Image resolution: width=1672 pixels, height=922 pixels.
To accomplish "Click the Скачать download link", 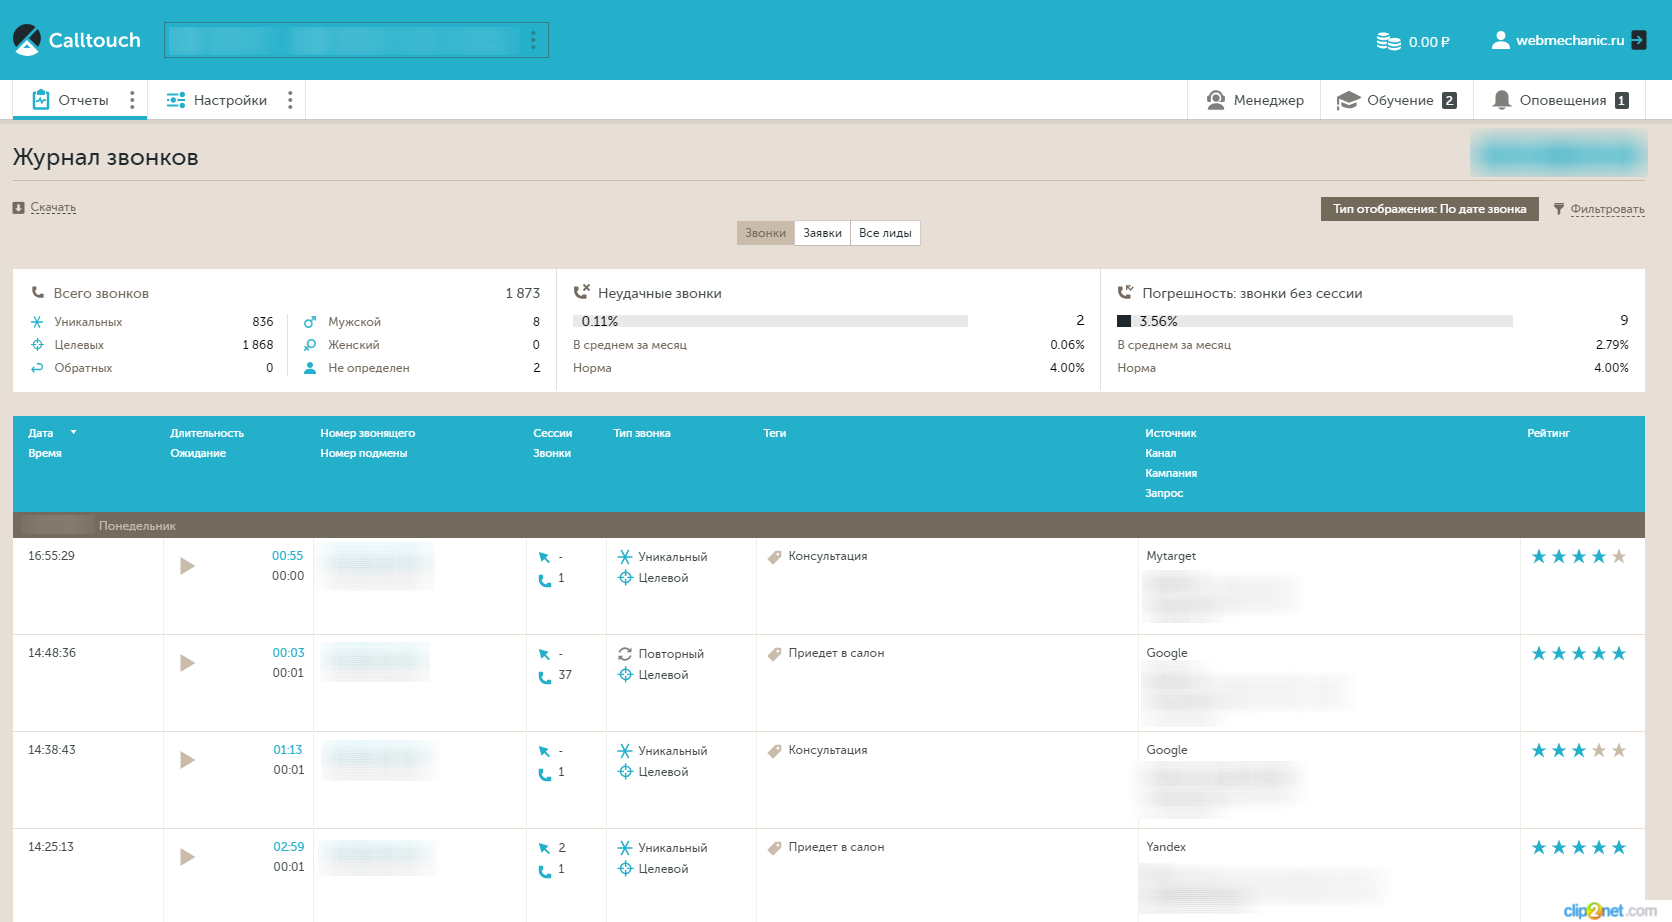I will pyautogui.click(x=53, y=207).
